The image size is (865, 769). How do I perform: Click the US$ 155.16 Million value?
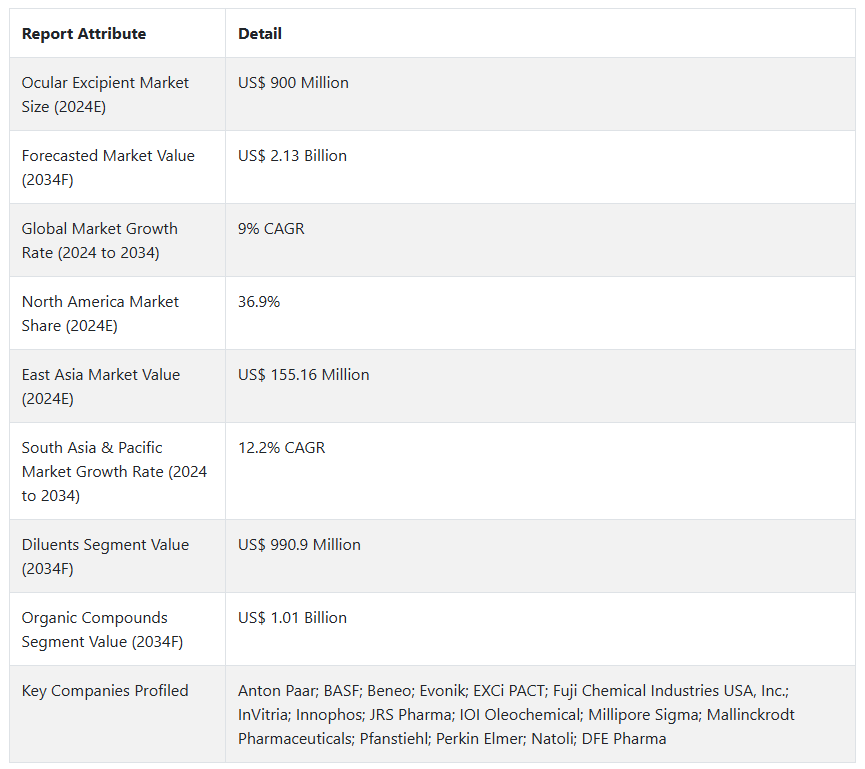pyautogui.click(x=303, y=375)
